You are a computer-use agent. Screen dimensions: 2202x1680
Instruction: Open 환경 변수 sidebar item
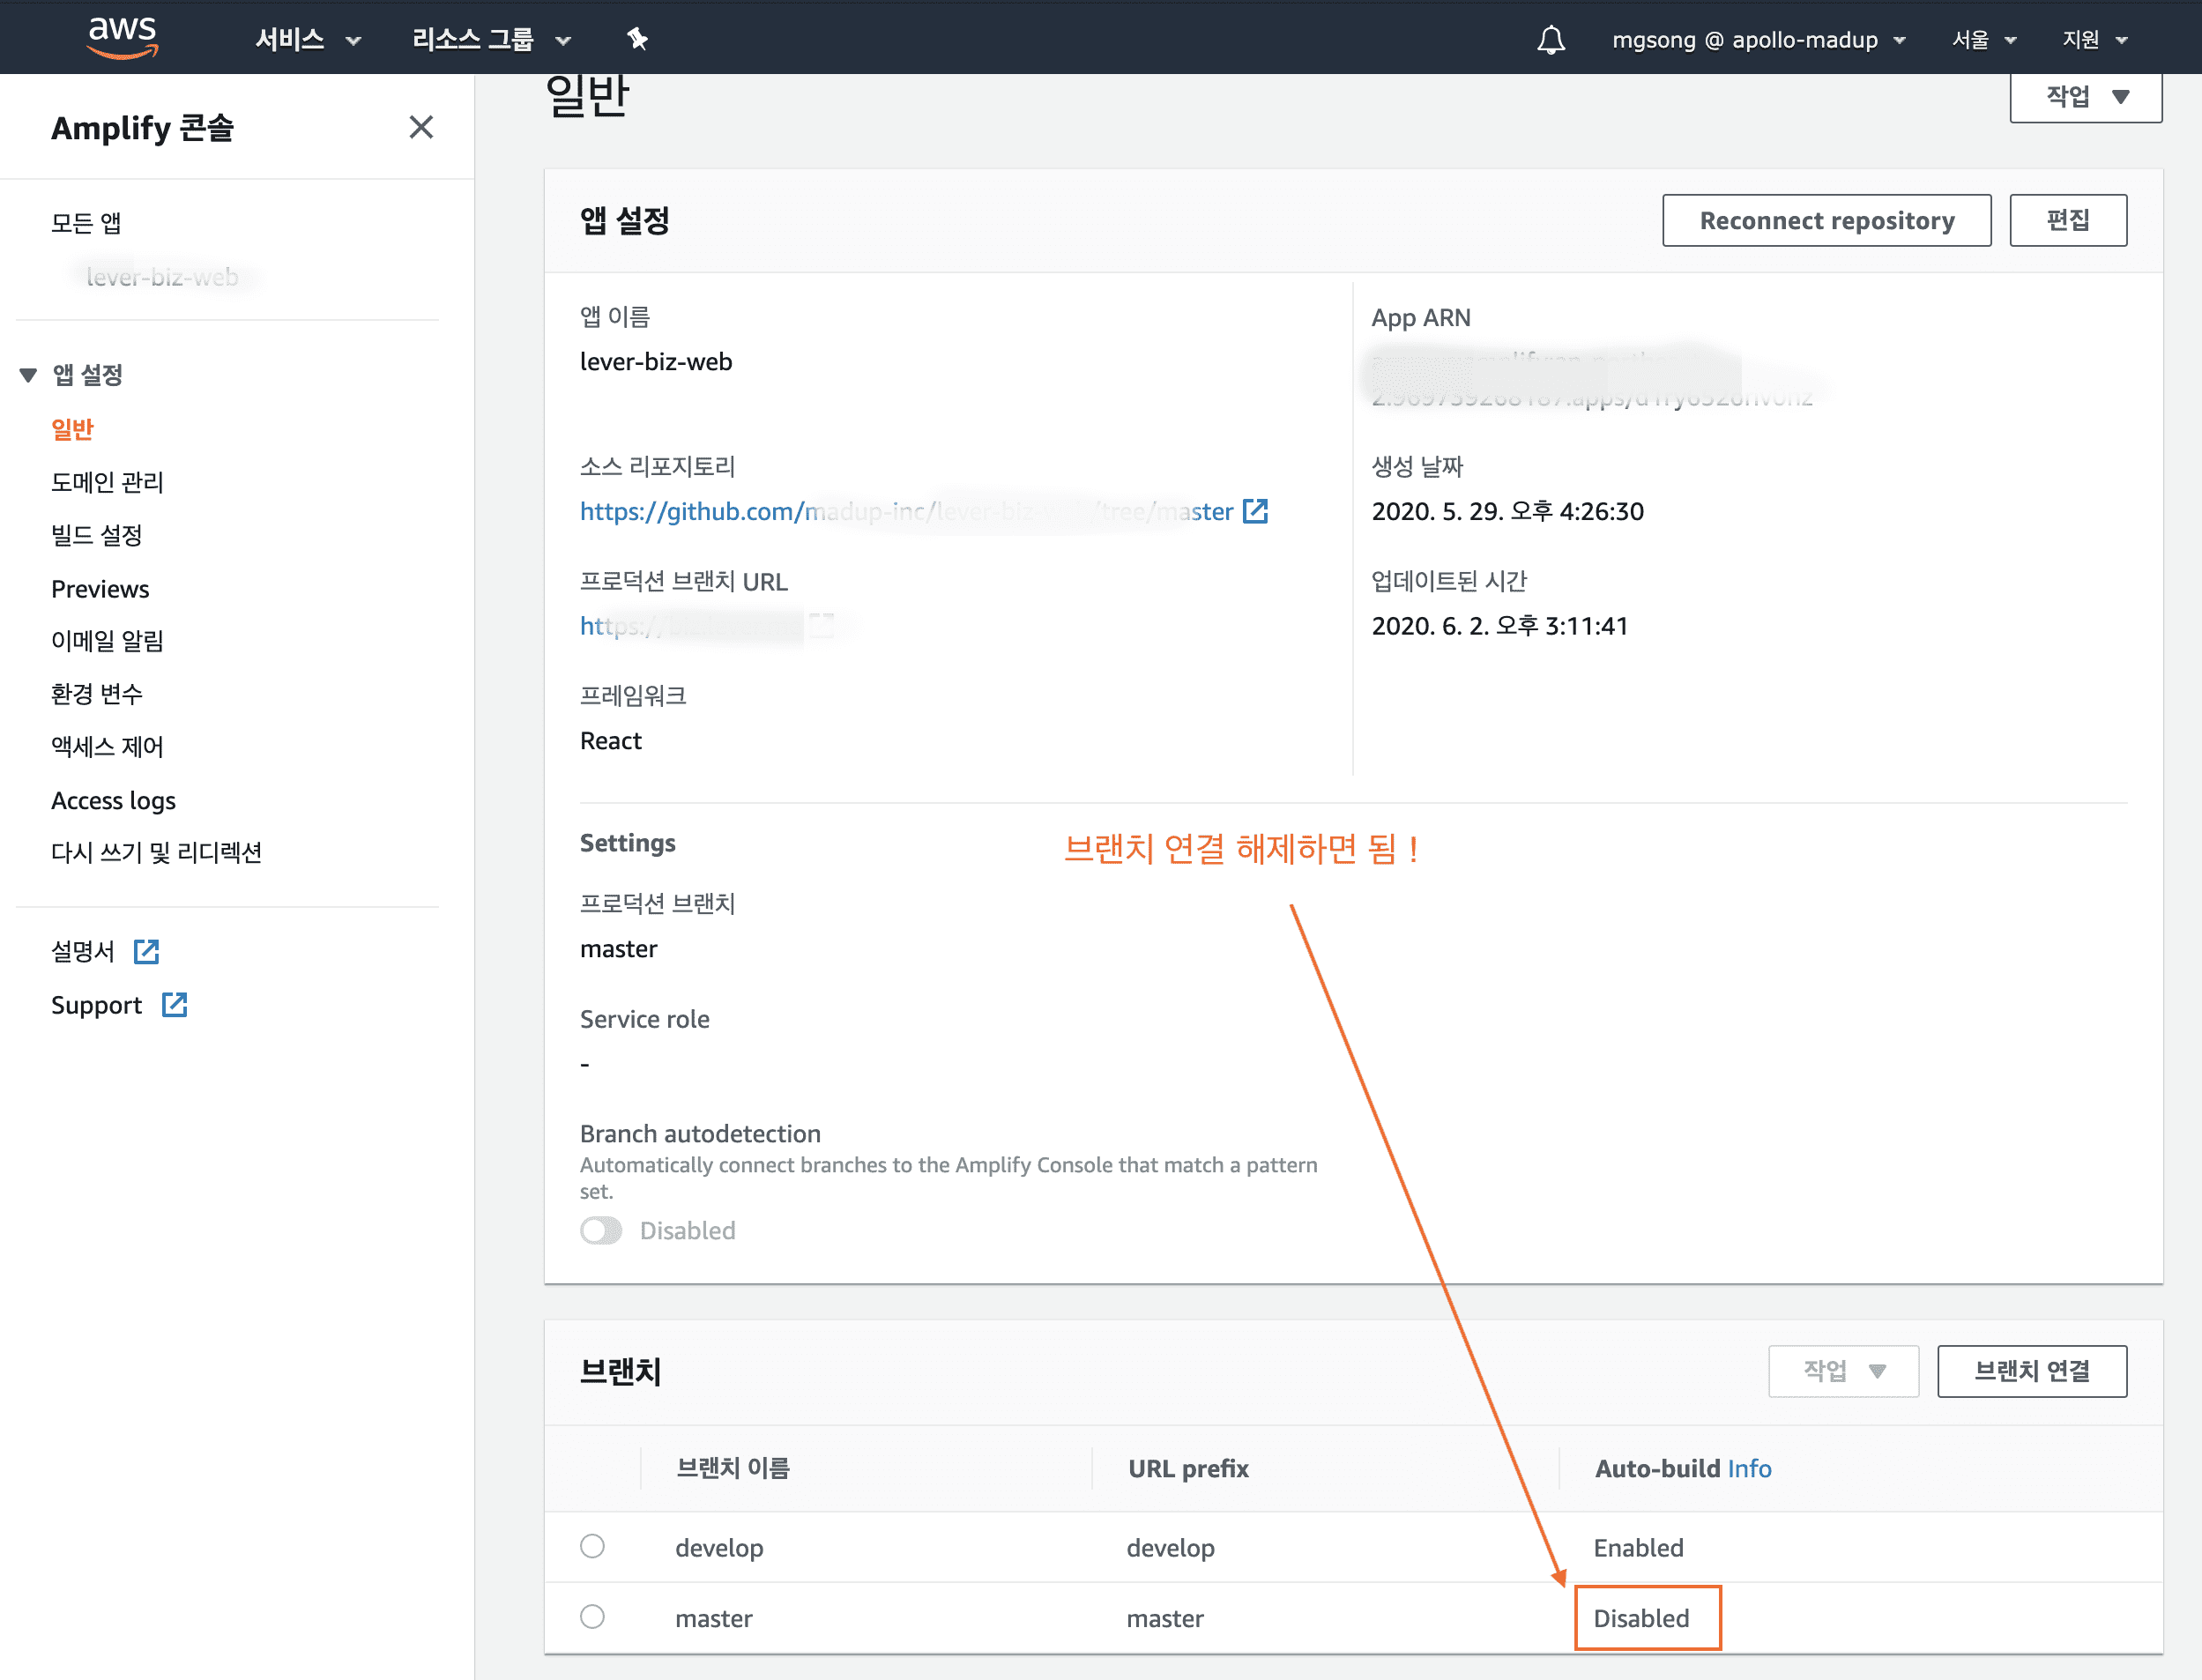(97, 693)
